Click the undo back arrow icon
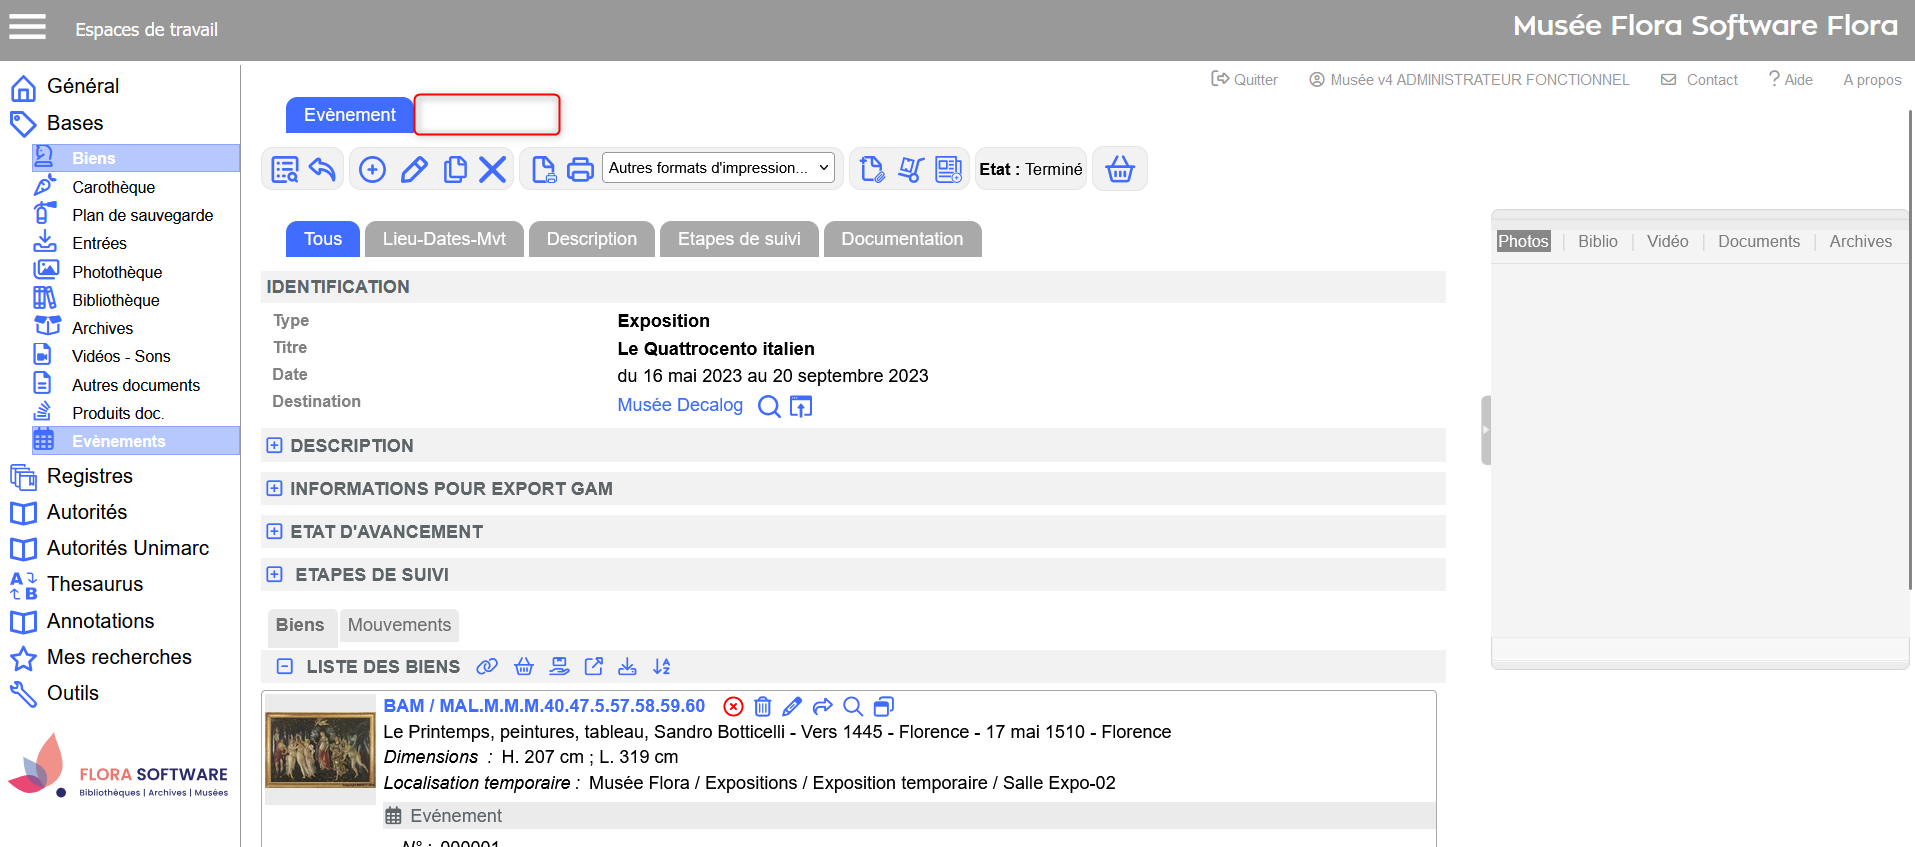This screenshot has width=1915, height=847. (322, 169)
